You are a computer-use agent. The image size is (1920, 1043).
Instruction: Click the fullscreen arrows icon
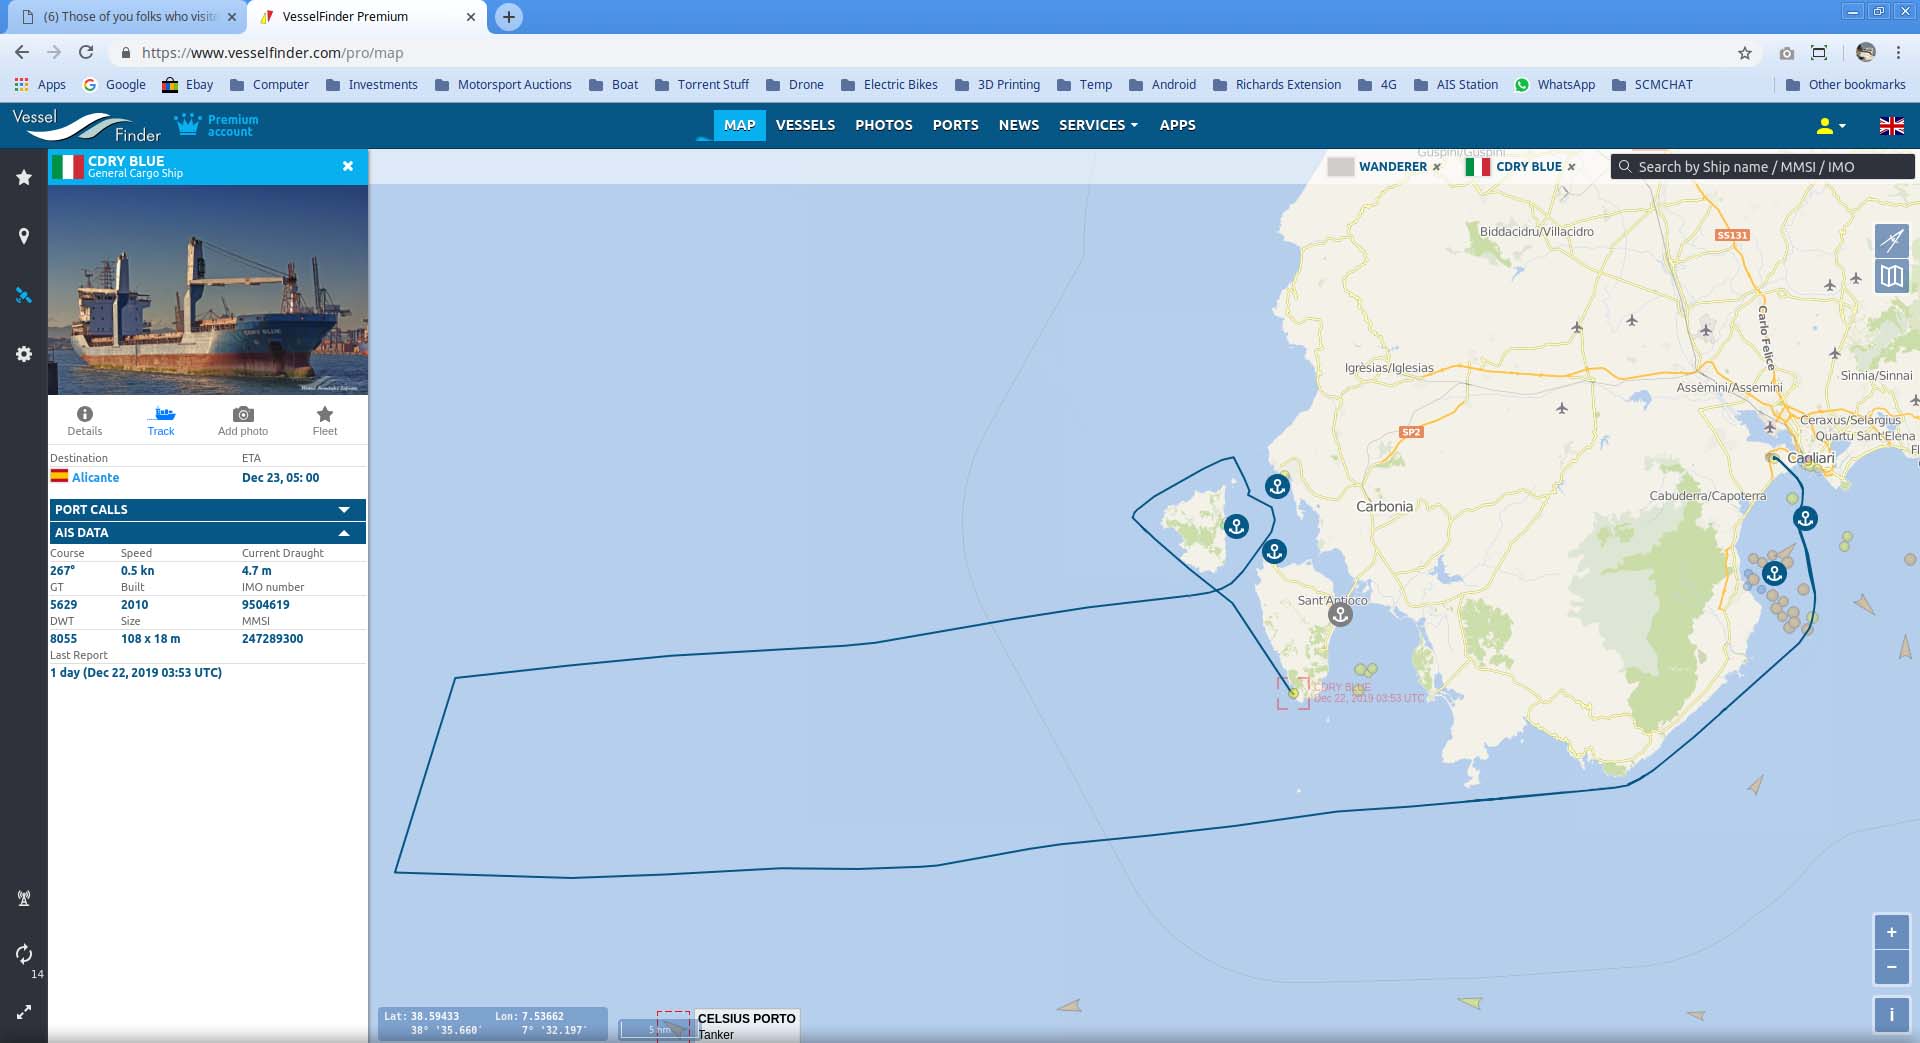coord(24,1012)
